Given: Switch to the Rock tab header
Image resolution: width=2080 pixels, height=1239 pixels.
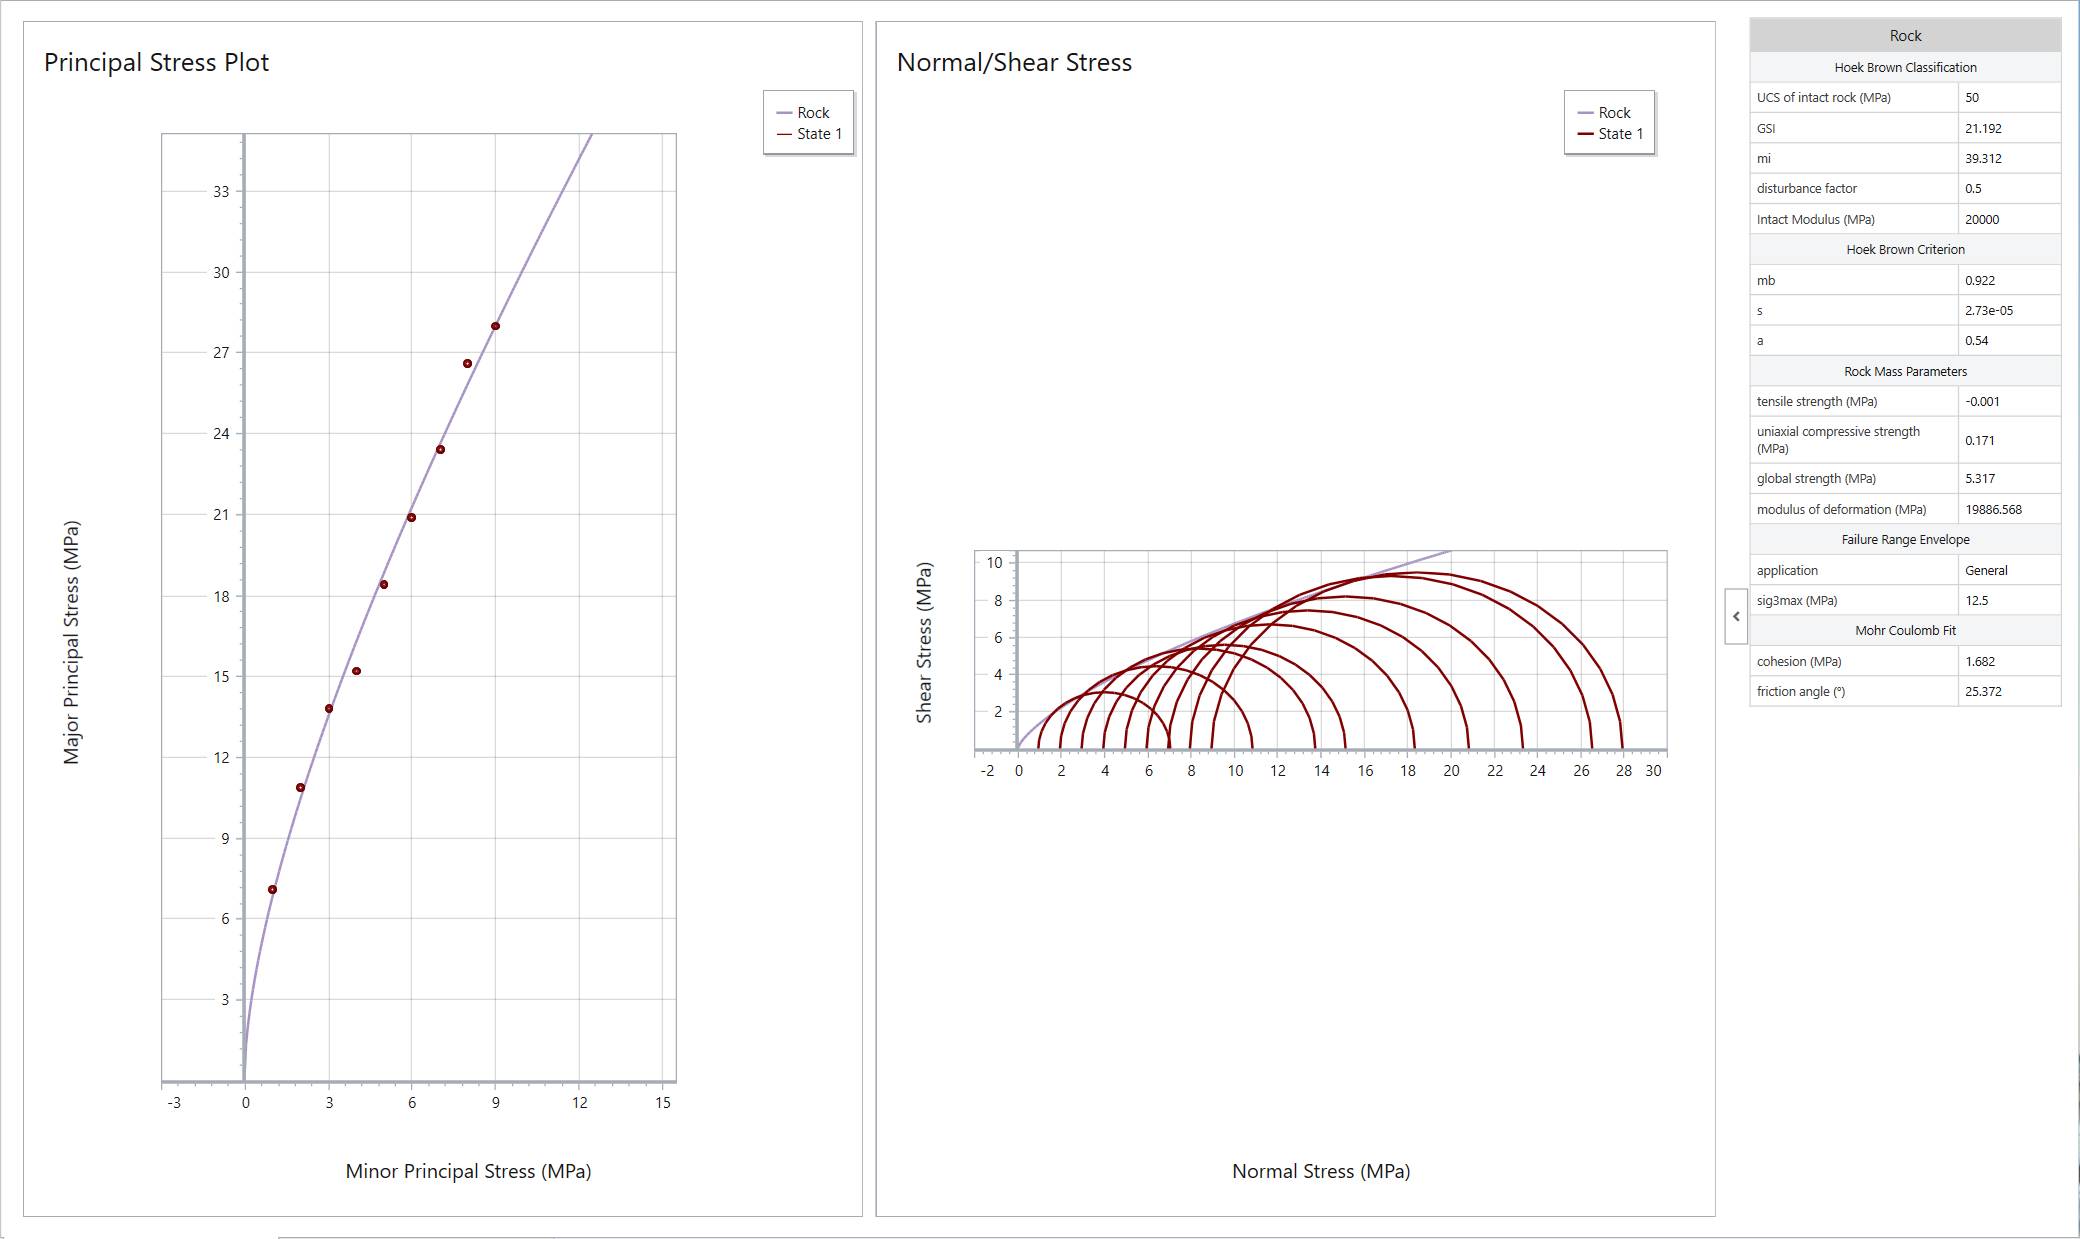Looking at the screenshot, I should pyautogui.click(x=1904, y=35).
